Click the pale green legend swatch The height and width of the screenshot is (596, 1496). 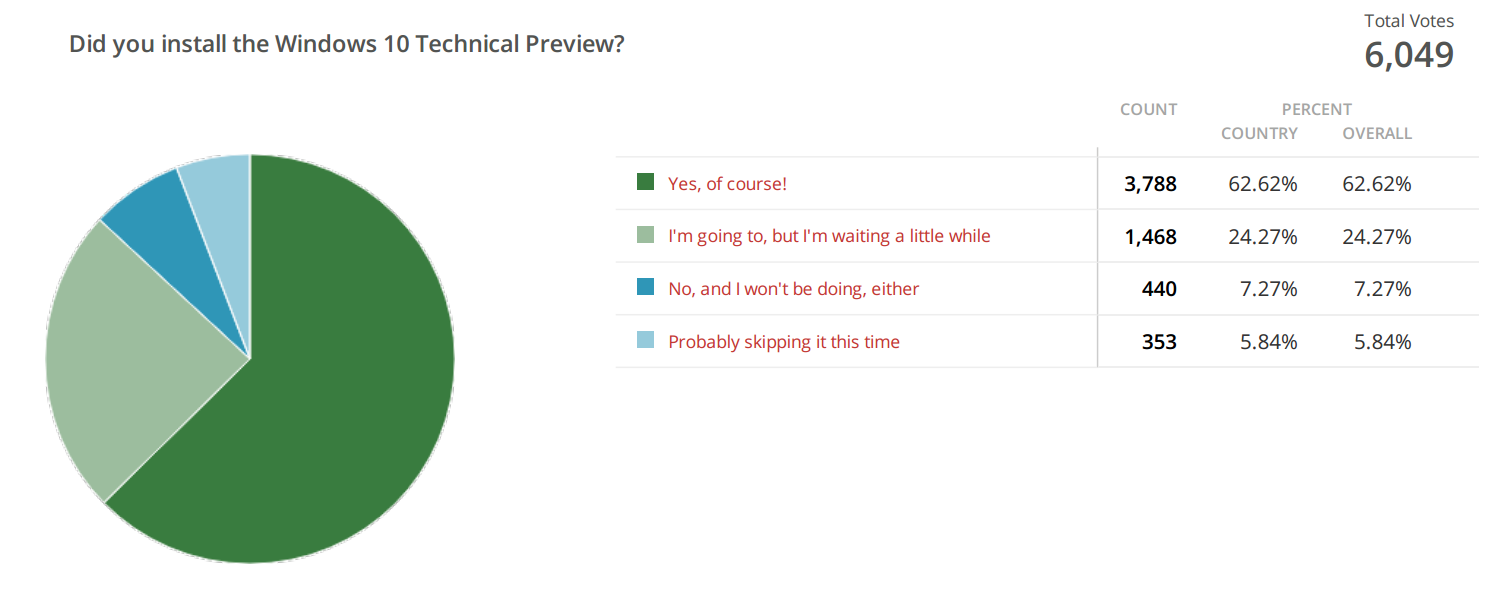coord(645,235)
